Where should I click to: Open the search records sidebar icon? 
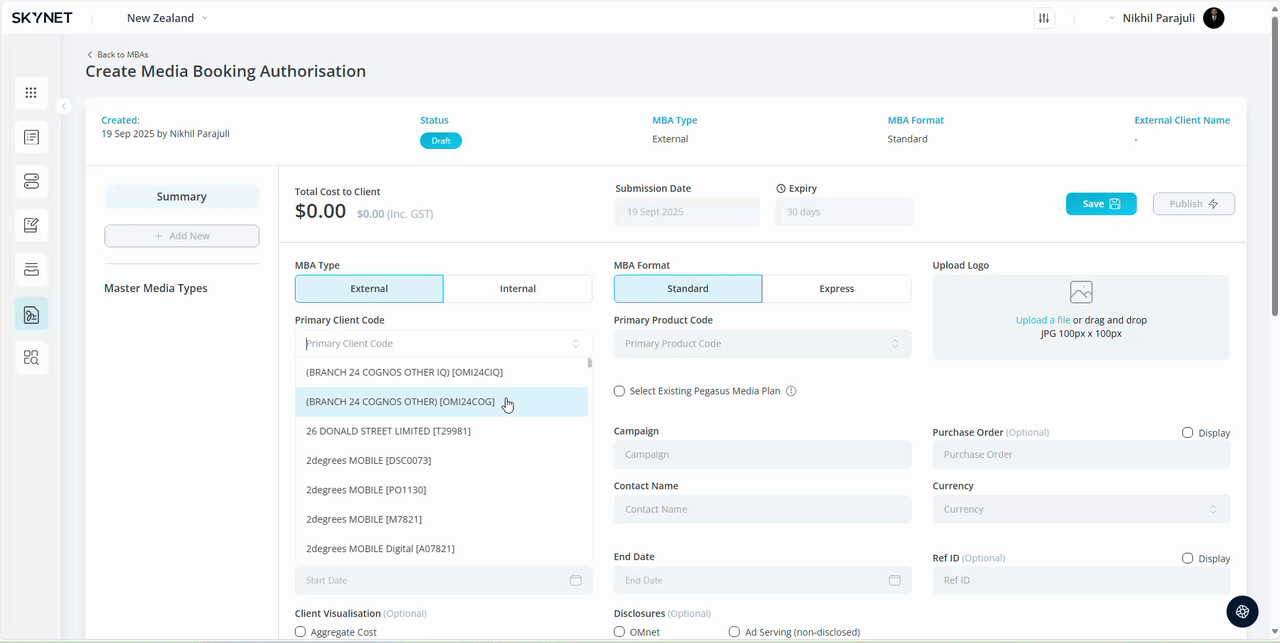coord(31,357)
